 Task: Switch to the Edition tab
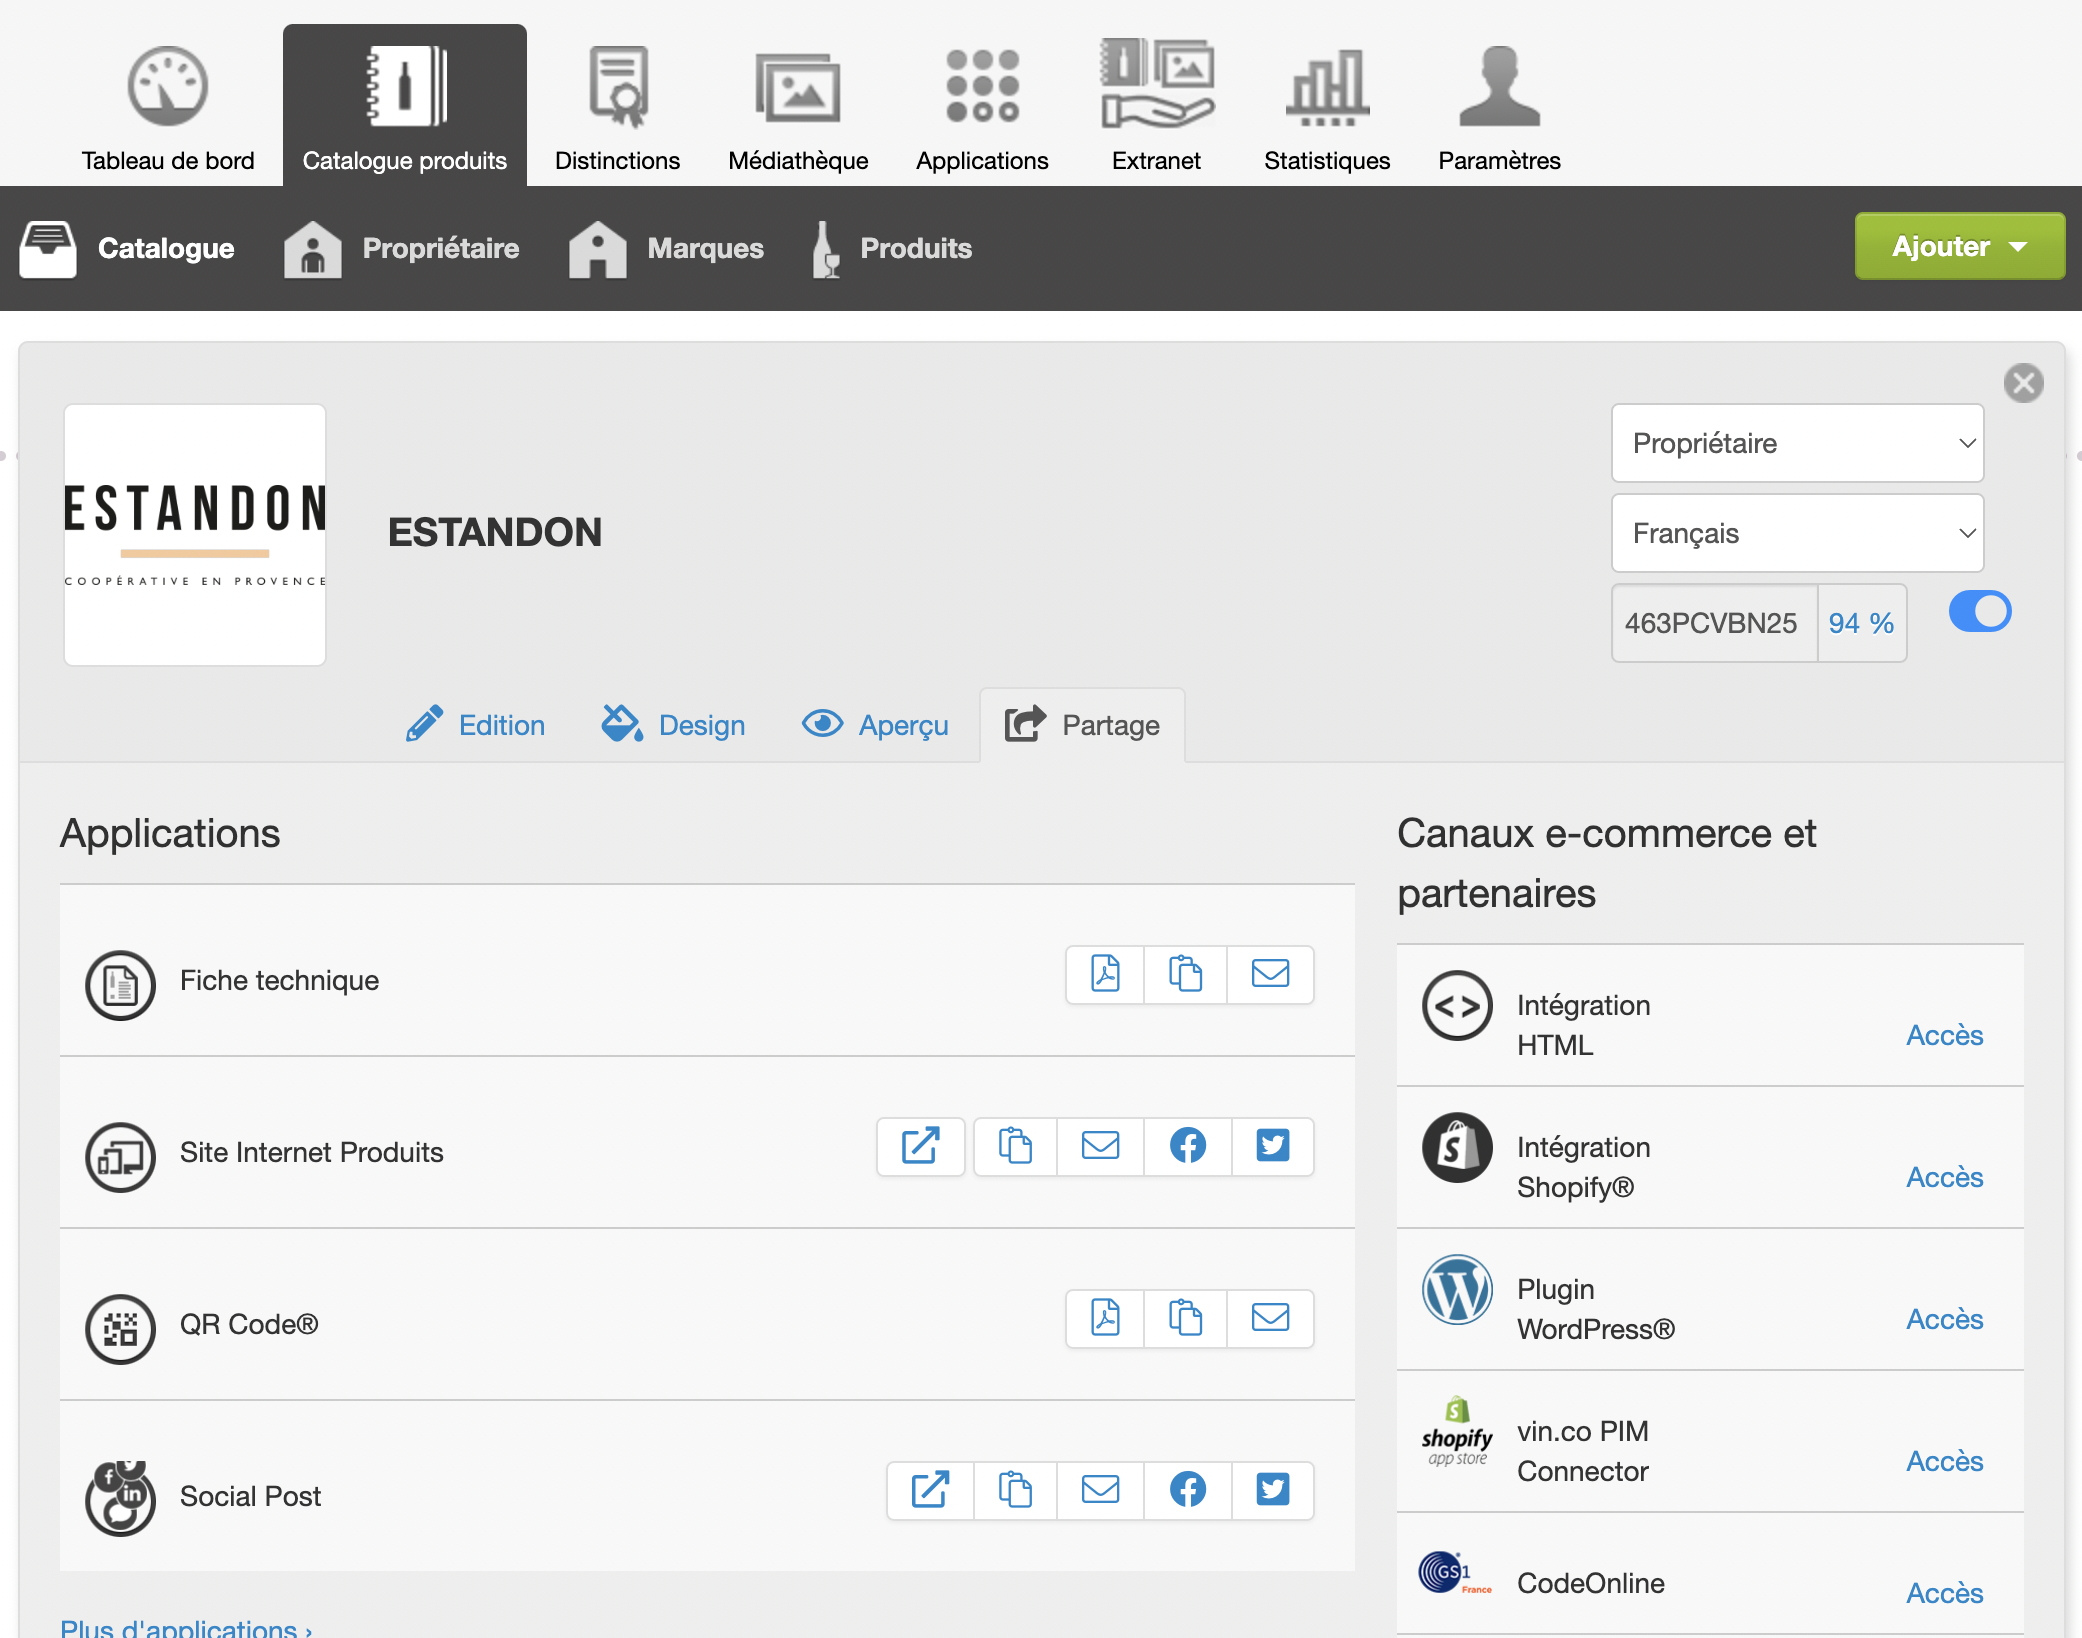[476, 725]
